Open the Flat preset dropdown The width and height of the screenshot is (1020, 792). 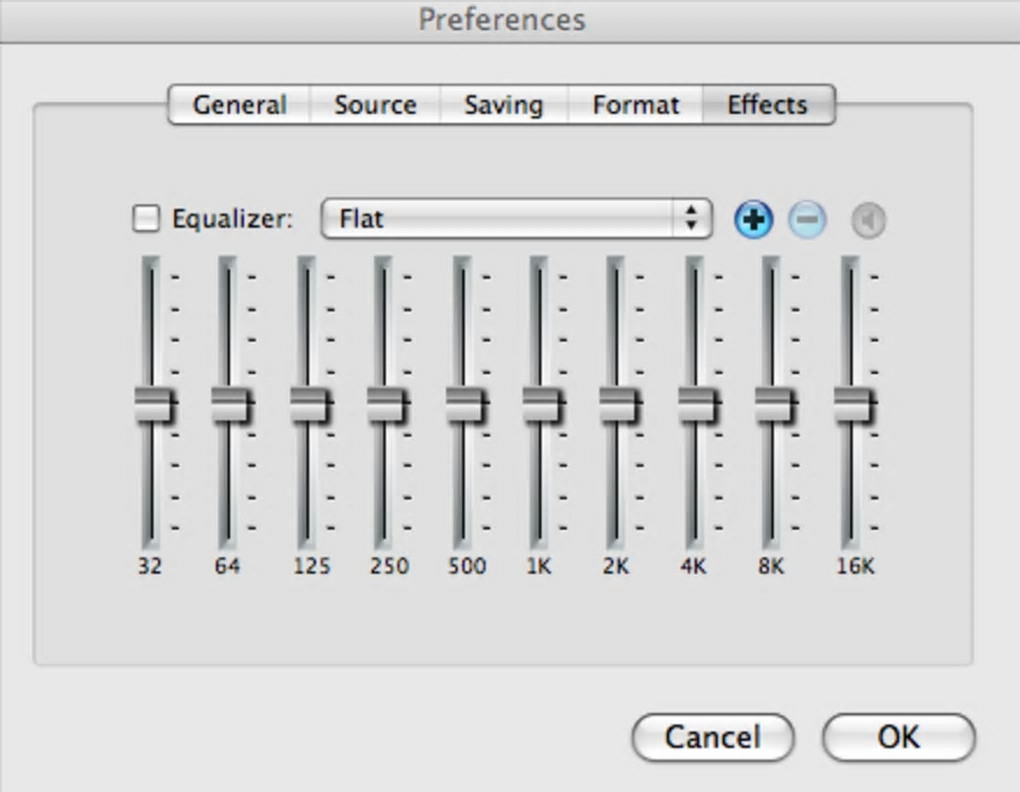tap(516, 219)
